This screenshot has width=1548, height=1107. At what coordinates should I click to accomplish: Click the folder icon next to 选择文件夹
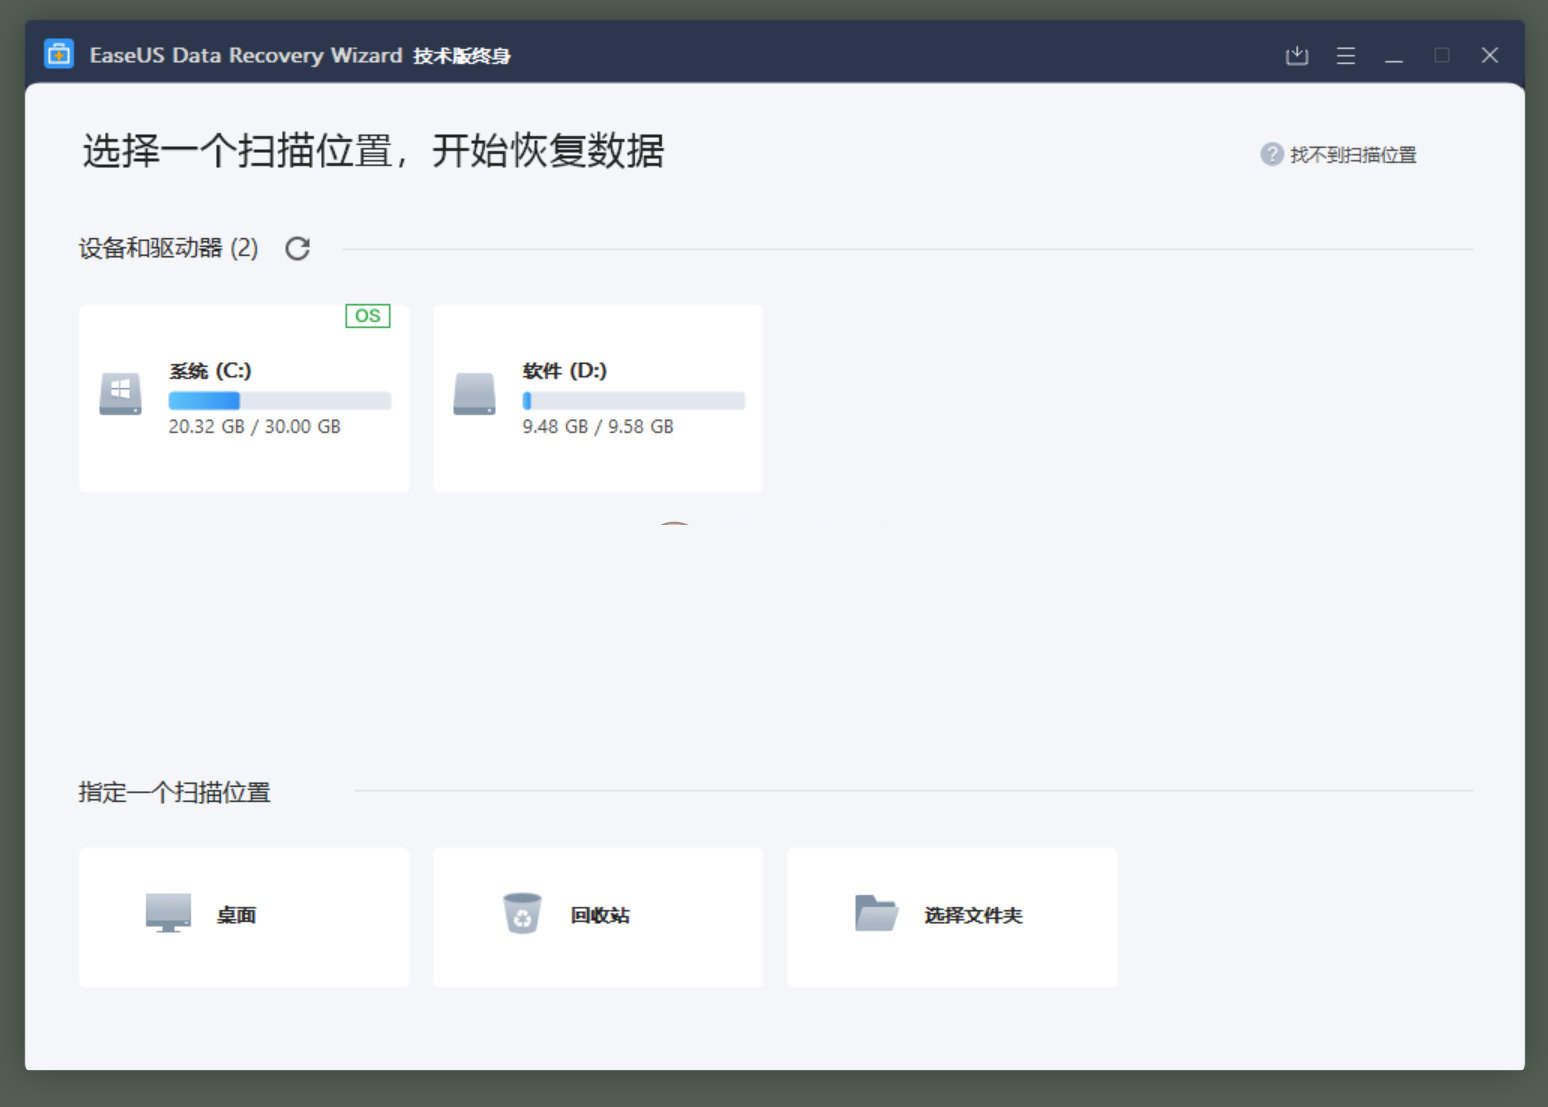[875, 912]
